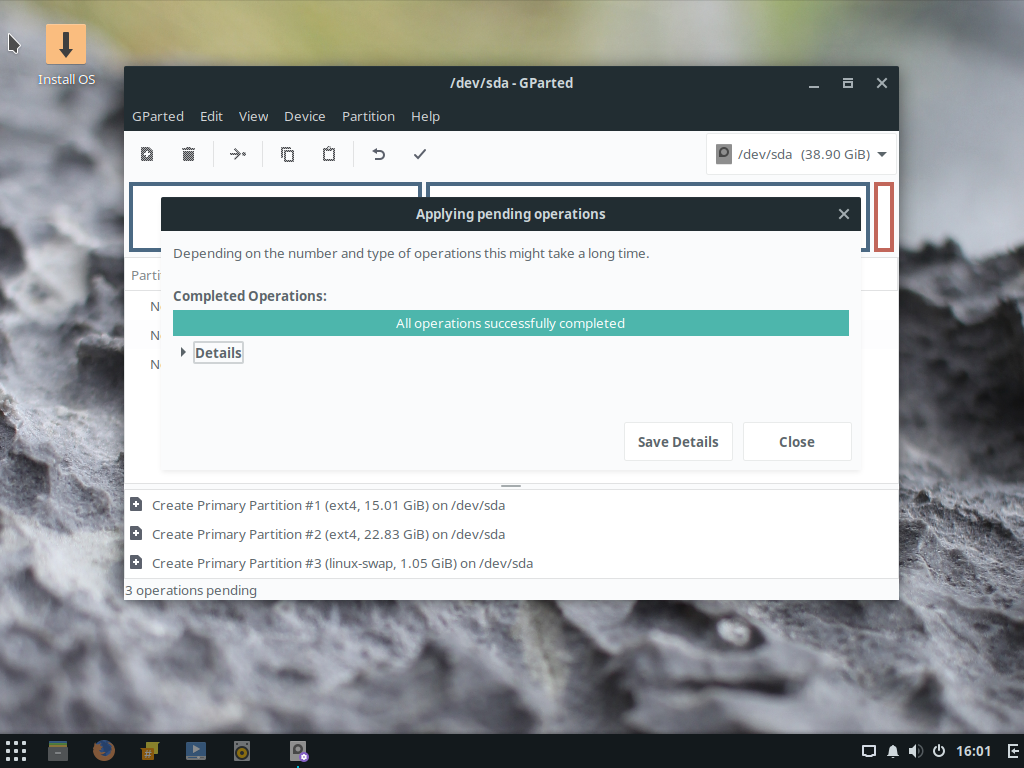Click the Copy partition icon
This screenshot has width=1024, height=768.
pos(287,154)
